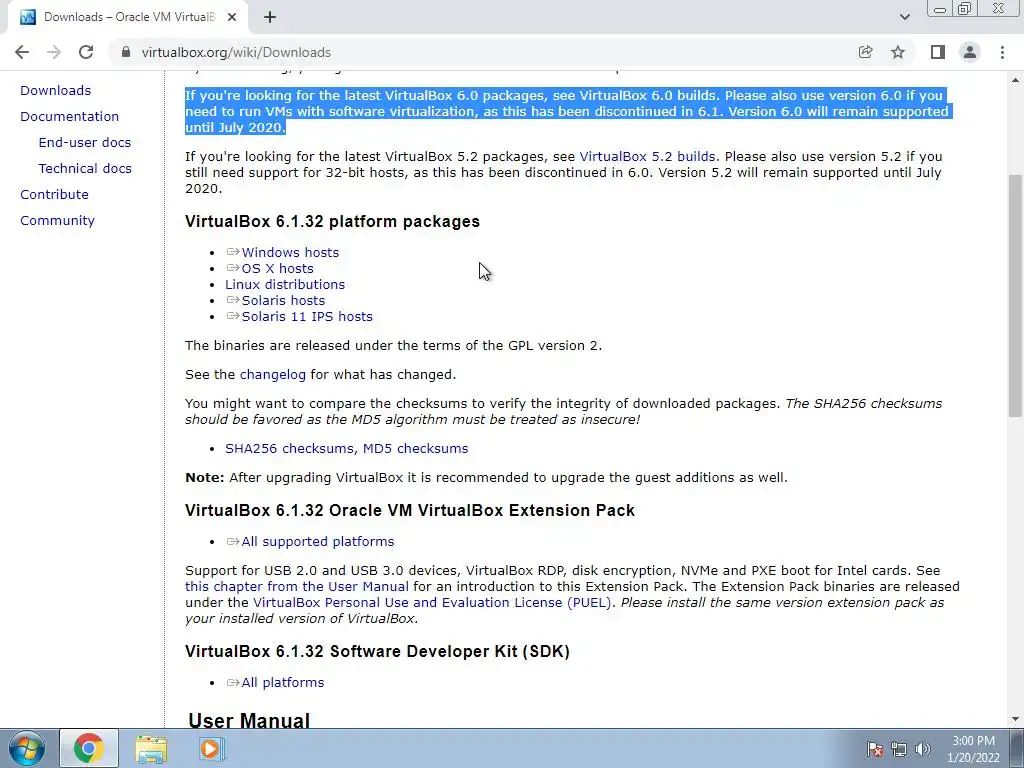Open Community sidebar link

click(x=57, y=221)
